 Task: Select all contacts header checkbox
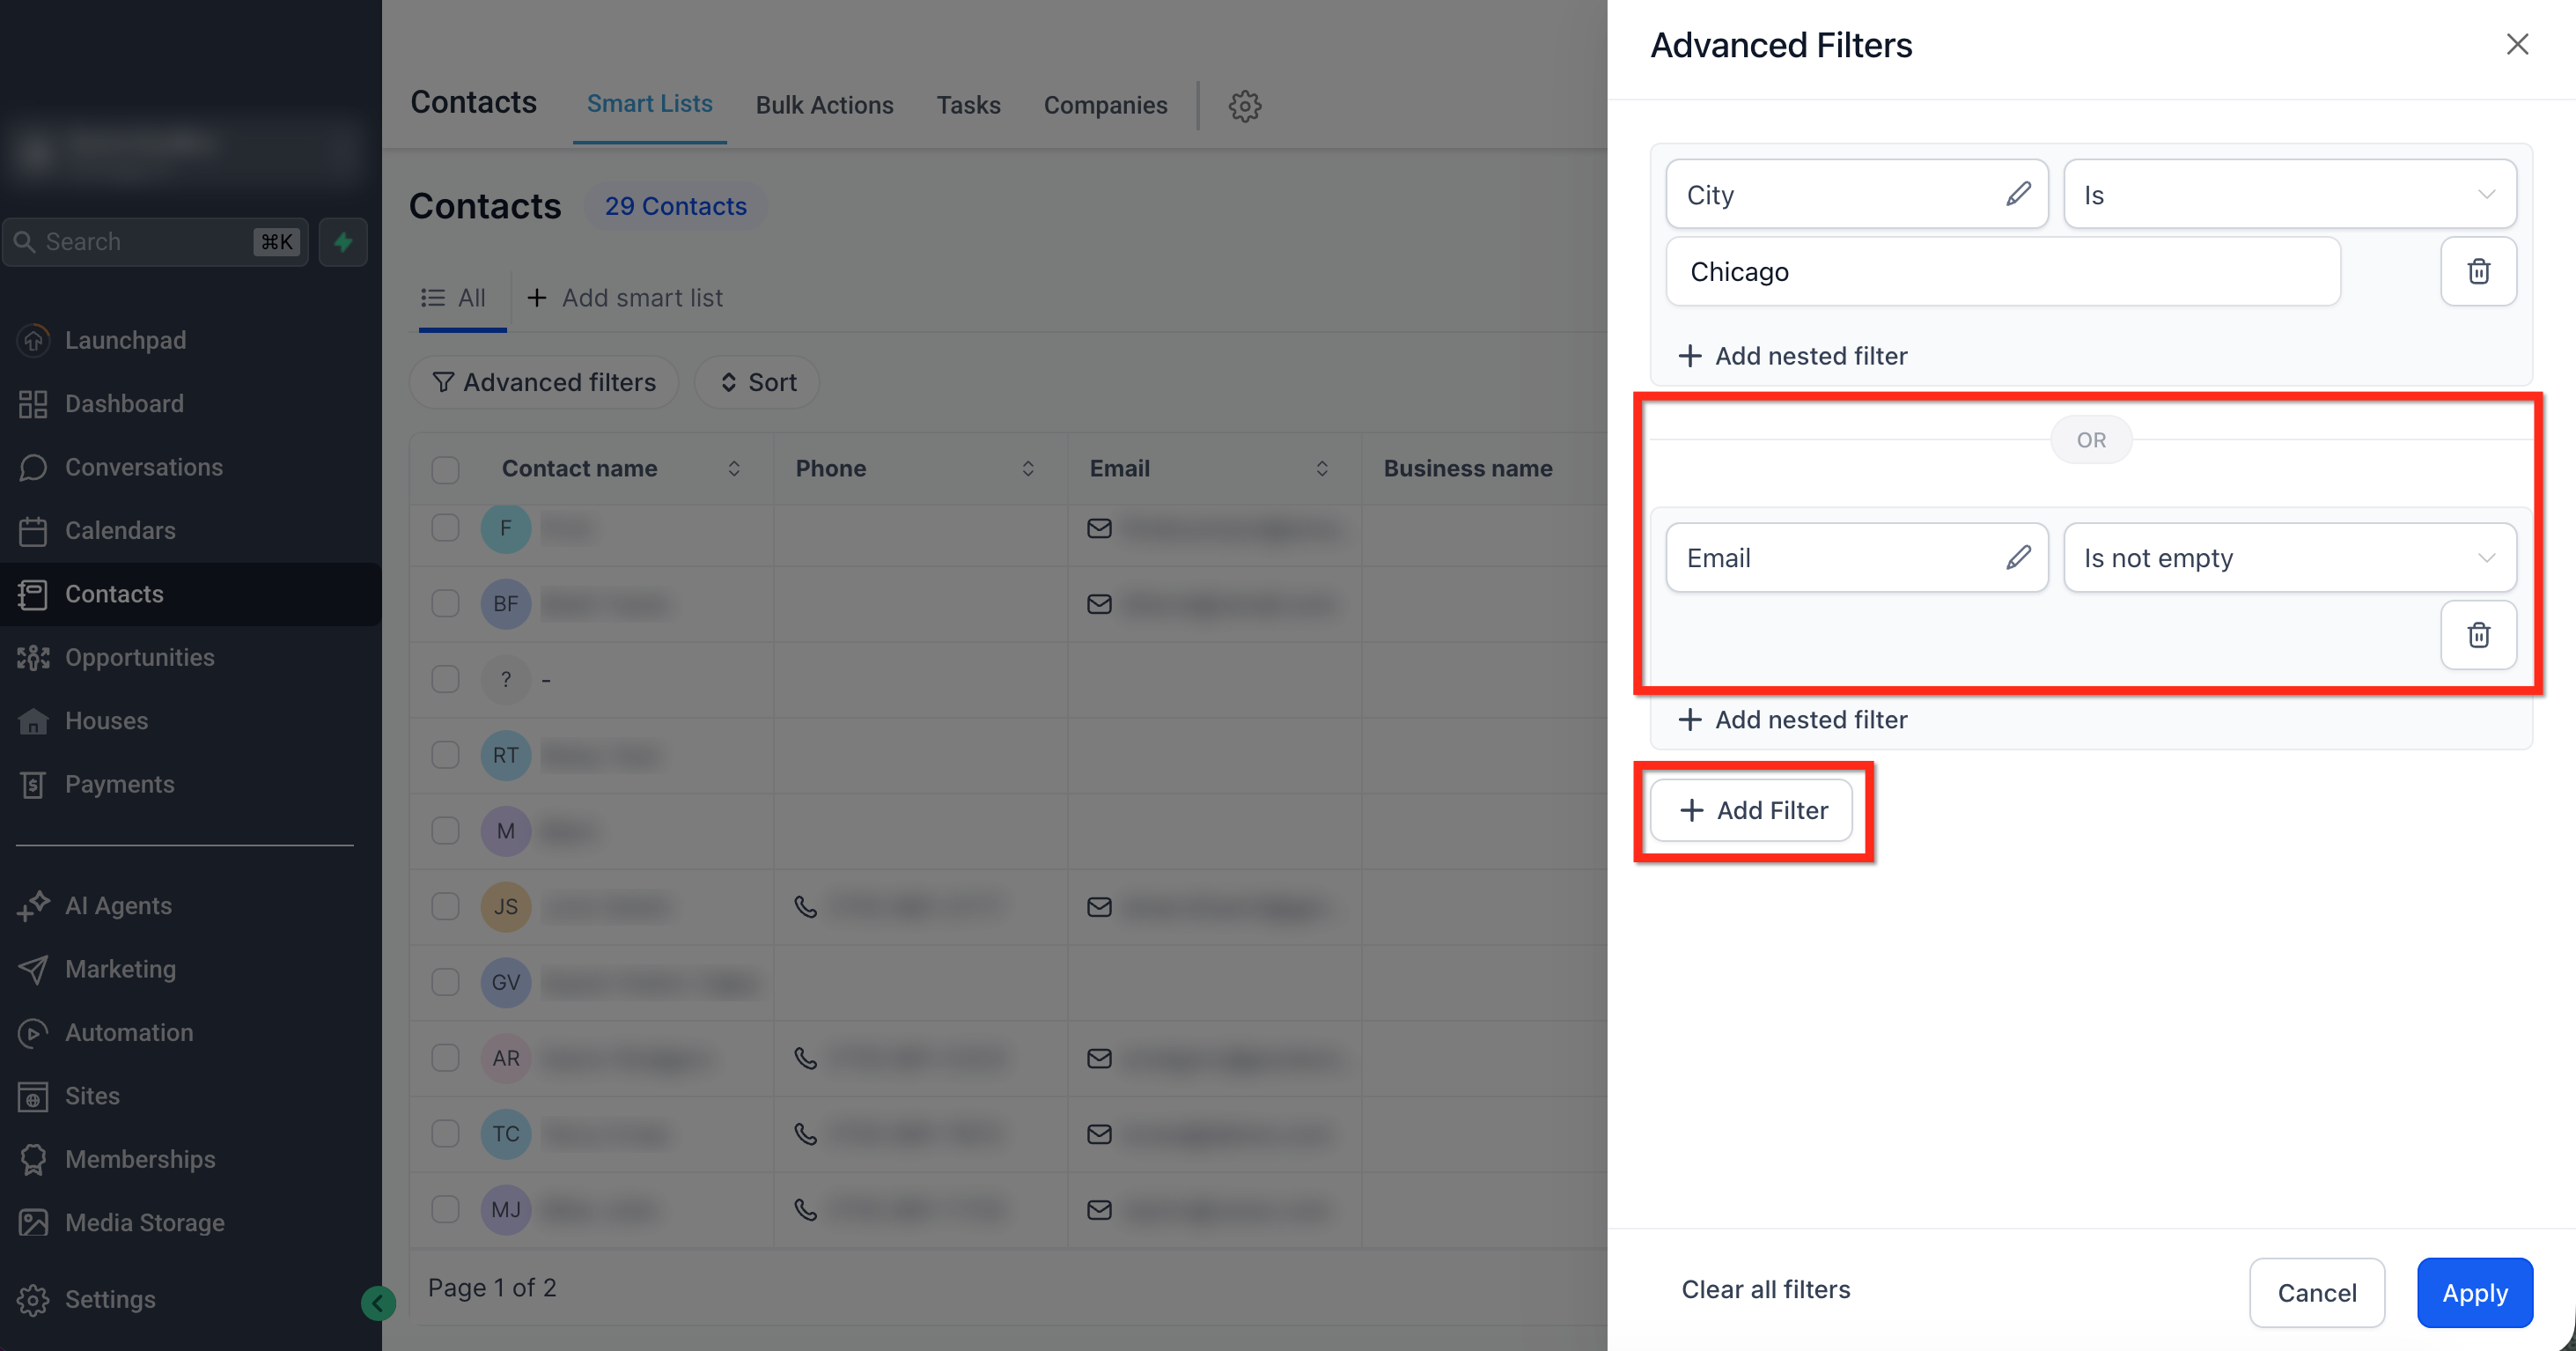pyautogui.click(x=445, y=469)
